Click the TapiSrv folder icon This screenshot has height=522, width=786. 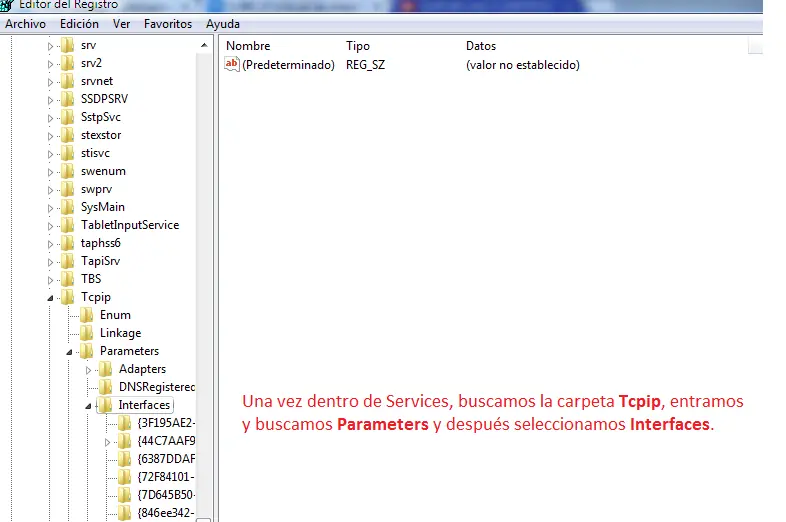68,261
